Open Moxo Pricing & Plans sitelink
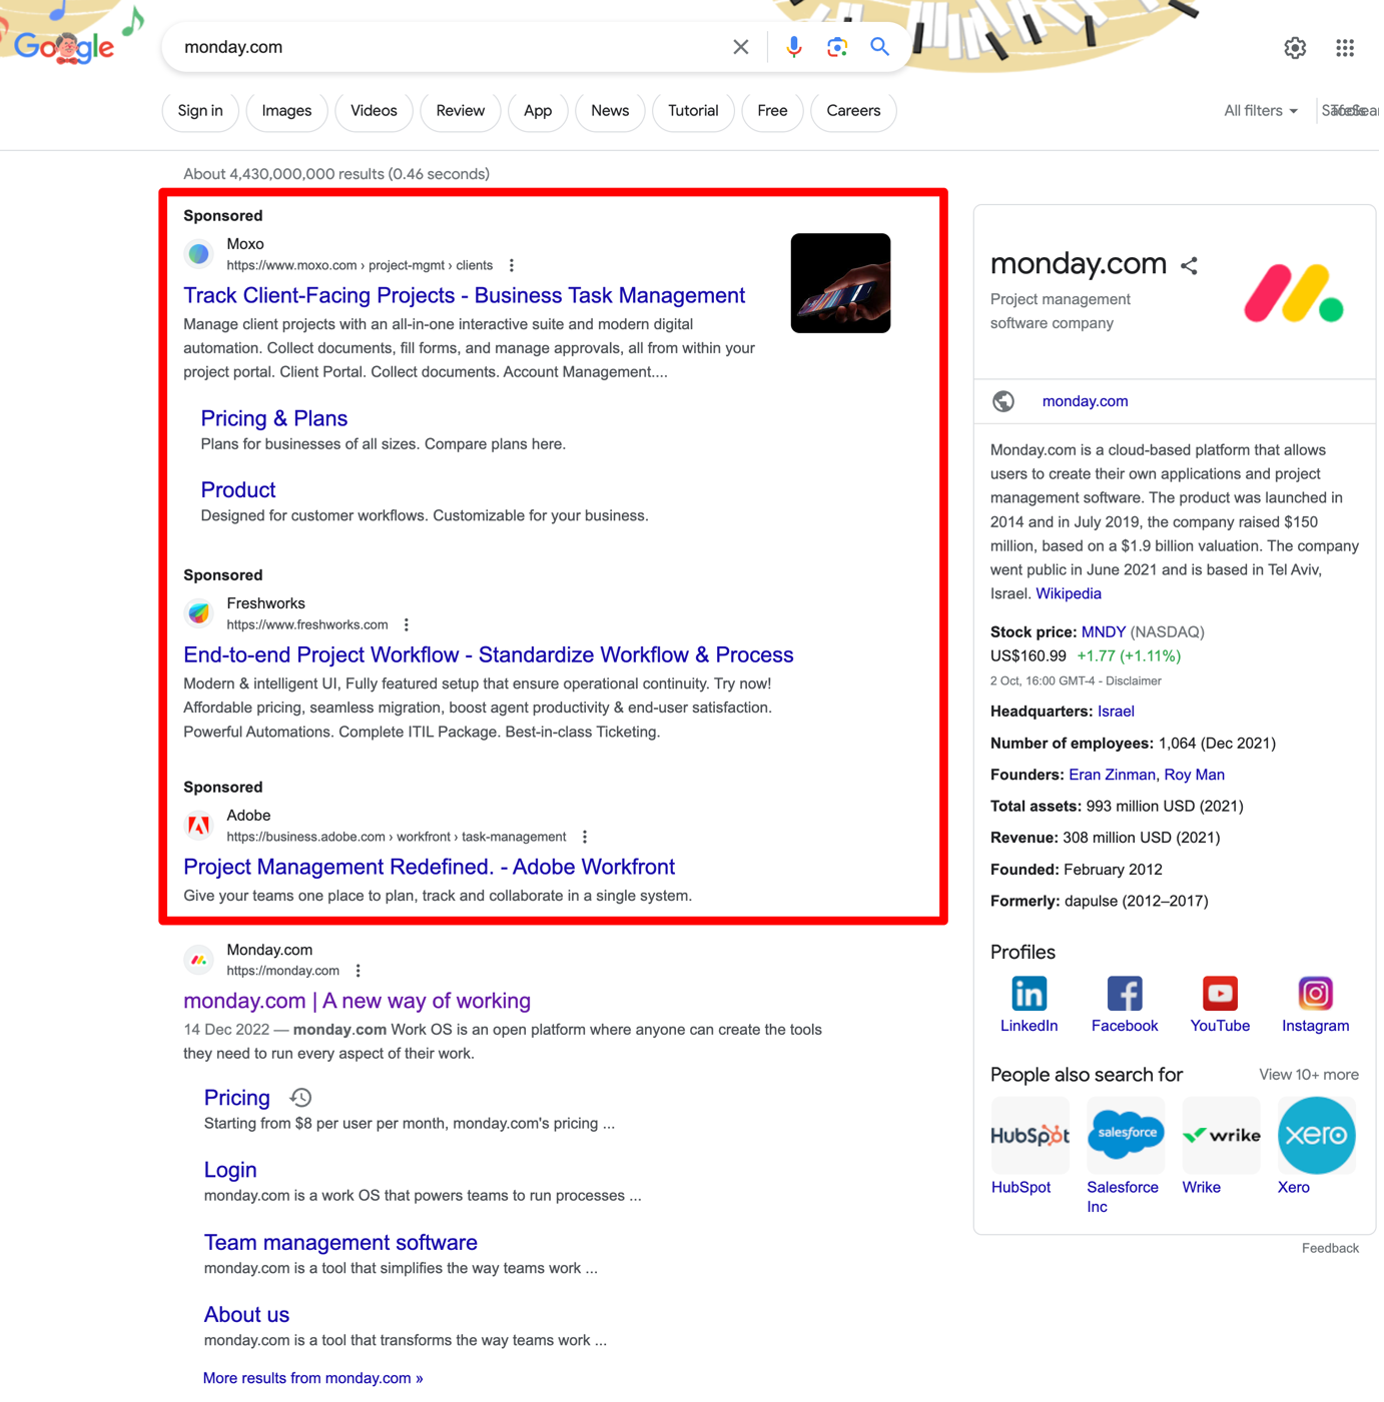The image size is (1384, 1402). coord(275,419)
